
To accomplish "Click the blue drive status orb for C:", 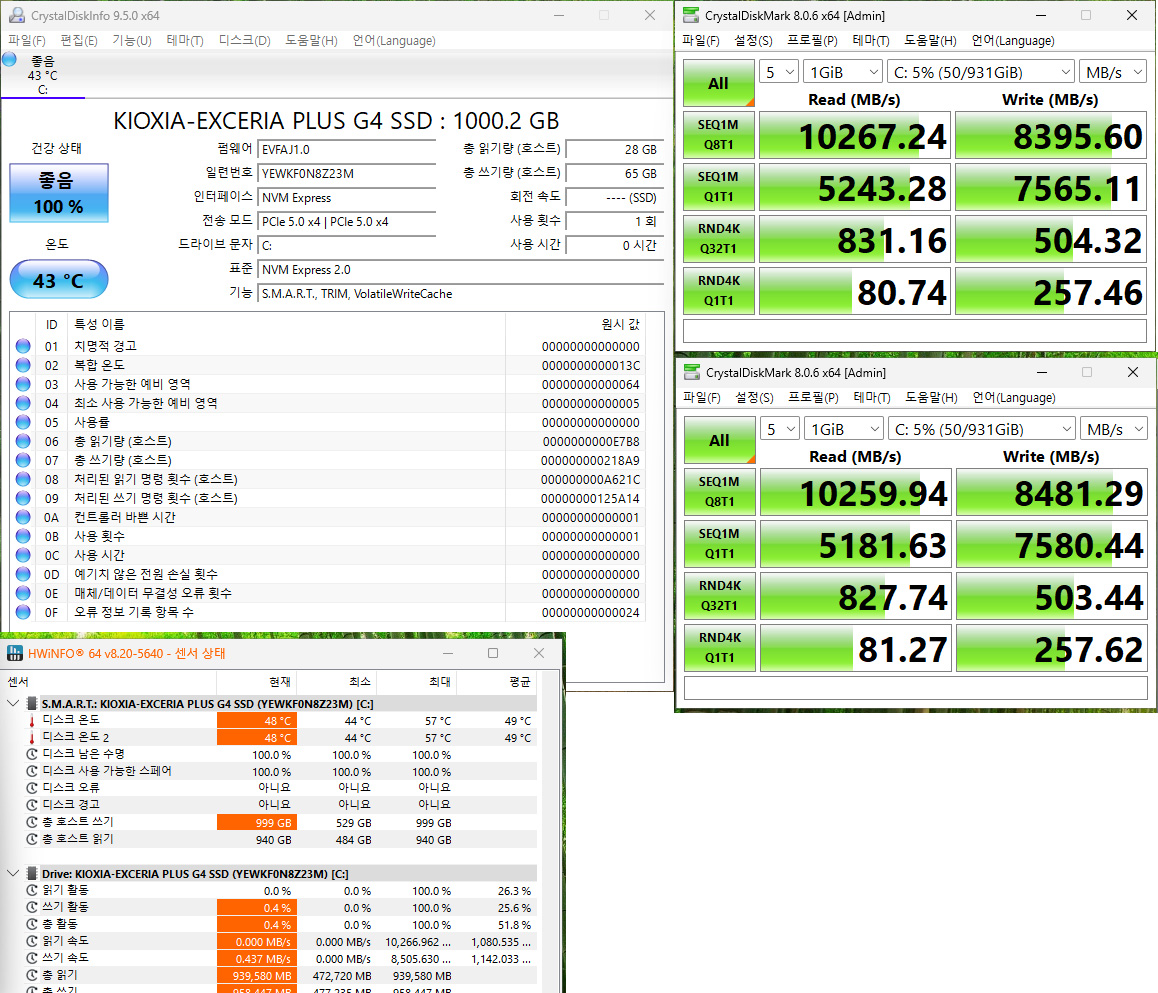I will click(x=10, y=60).
